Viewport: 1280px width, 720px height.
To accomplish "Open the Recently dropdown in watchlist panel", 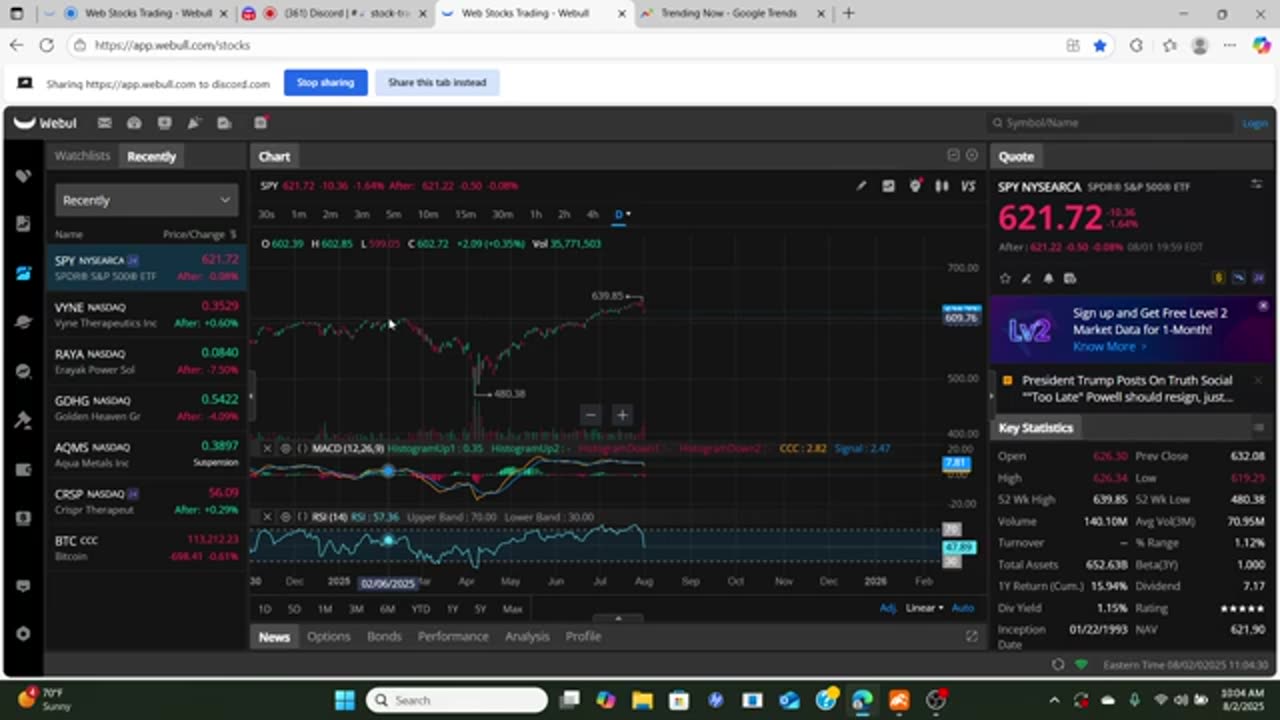I will click(x=146, y=200).
